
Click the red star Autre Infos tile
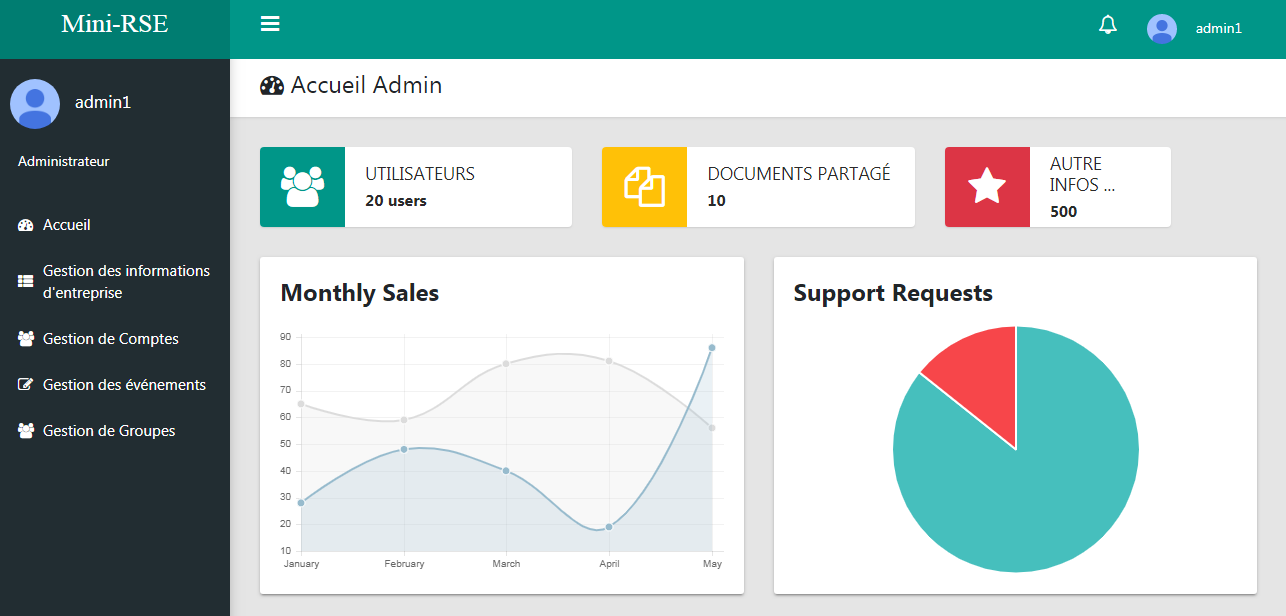pos(987,187)
